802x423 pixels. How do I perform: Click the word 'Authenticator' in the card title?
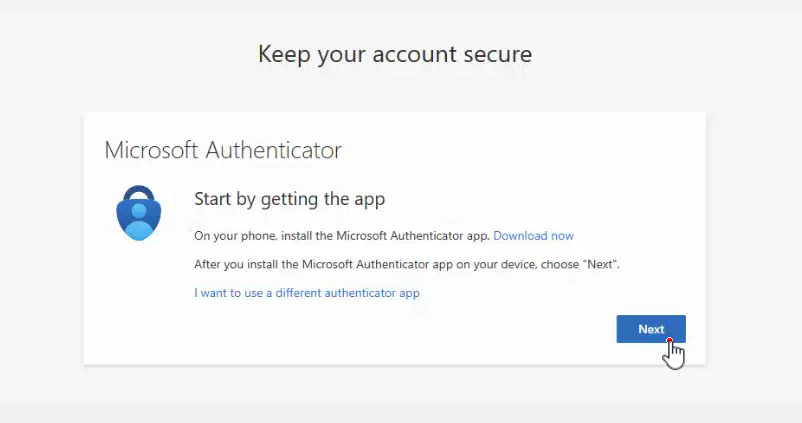pyautogui.click(x=273, y=150)
